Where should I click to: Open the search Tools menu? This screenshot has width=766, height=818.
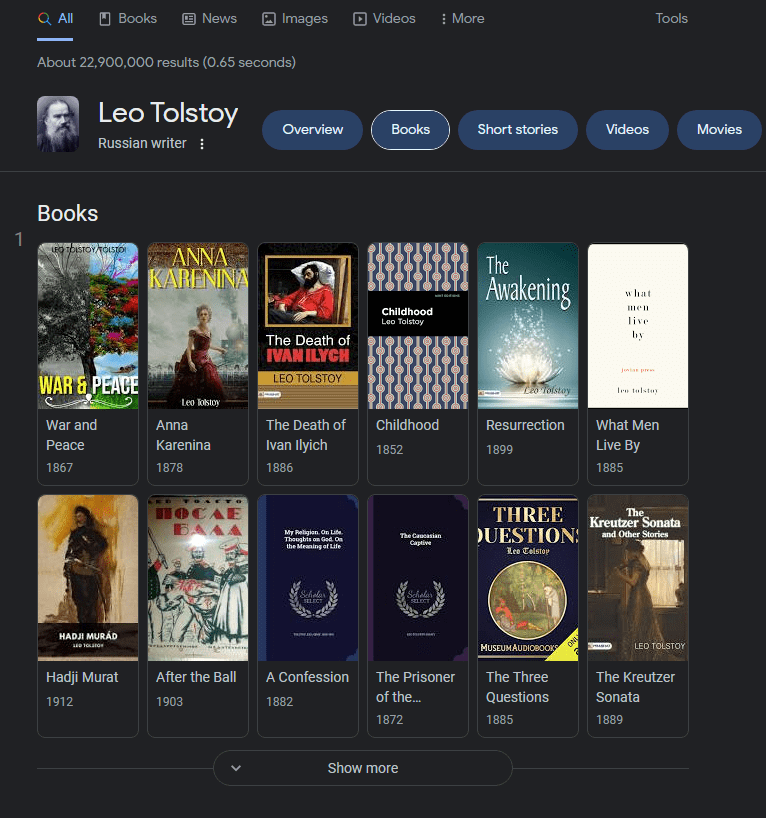tap(672, 19)
